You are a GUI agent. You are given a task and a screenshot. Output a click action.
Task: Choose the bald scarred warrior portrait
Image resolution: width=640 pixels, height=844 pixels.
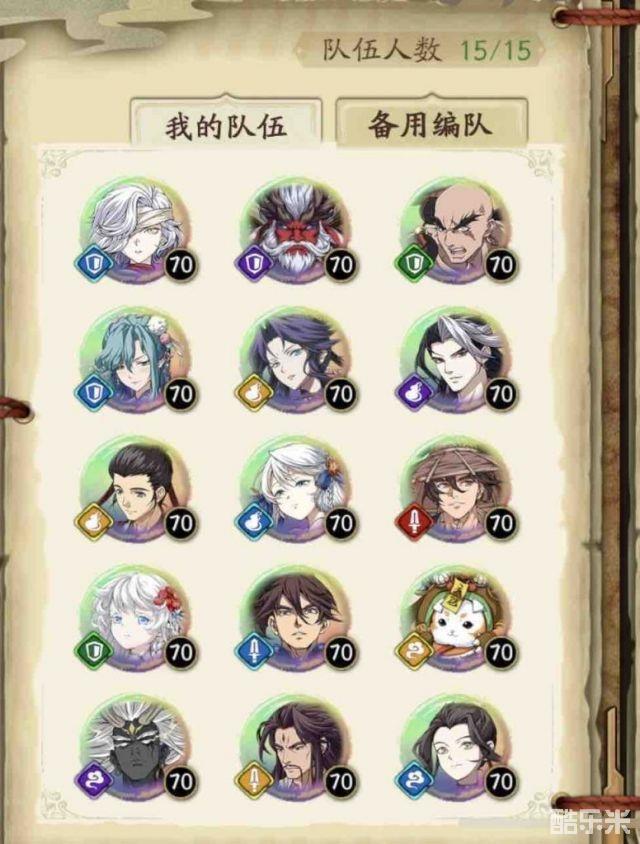(457, 231)
